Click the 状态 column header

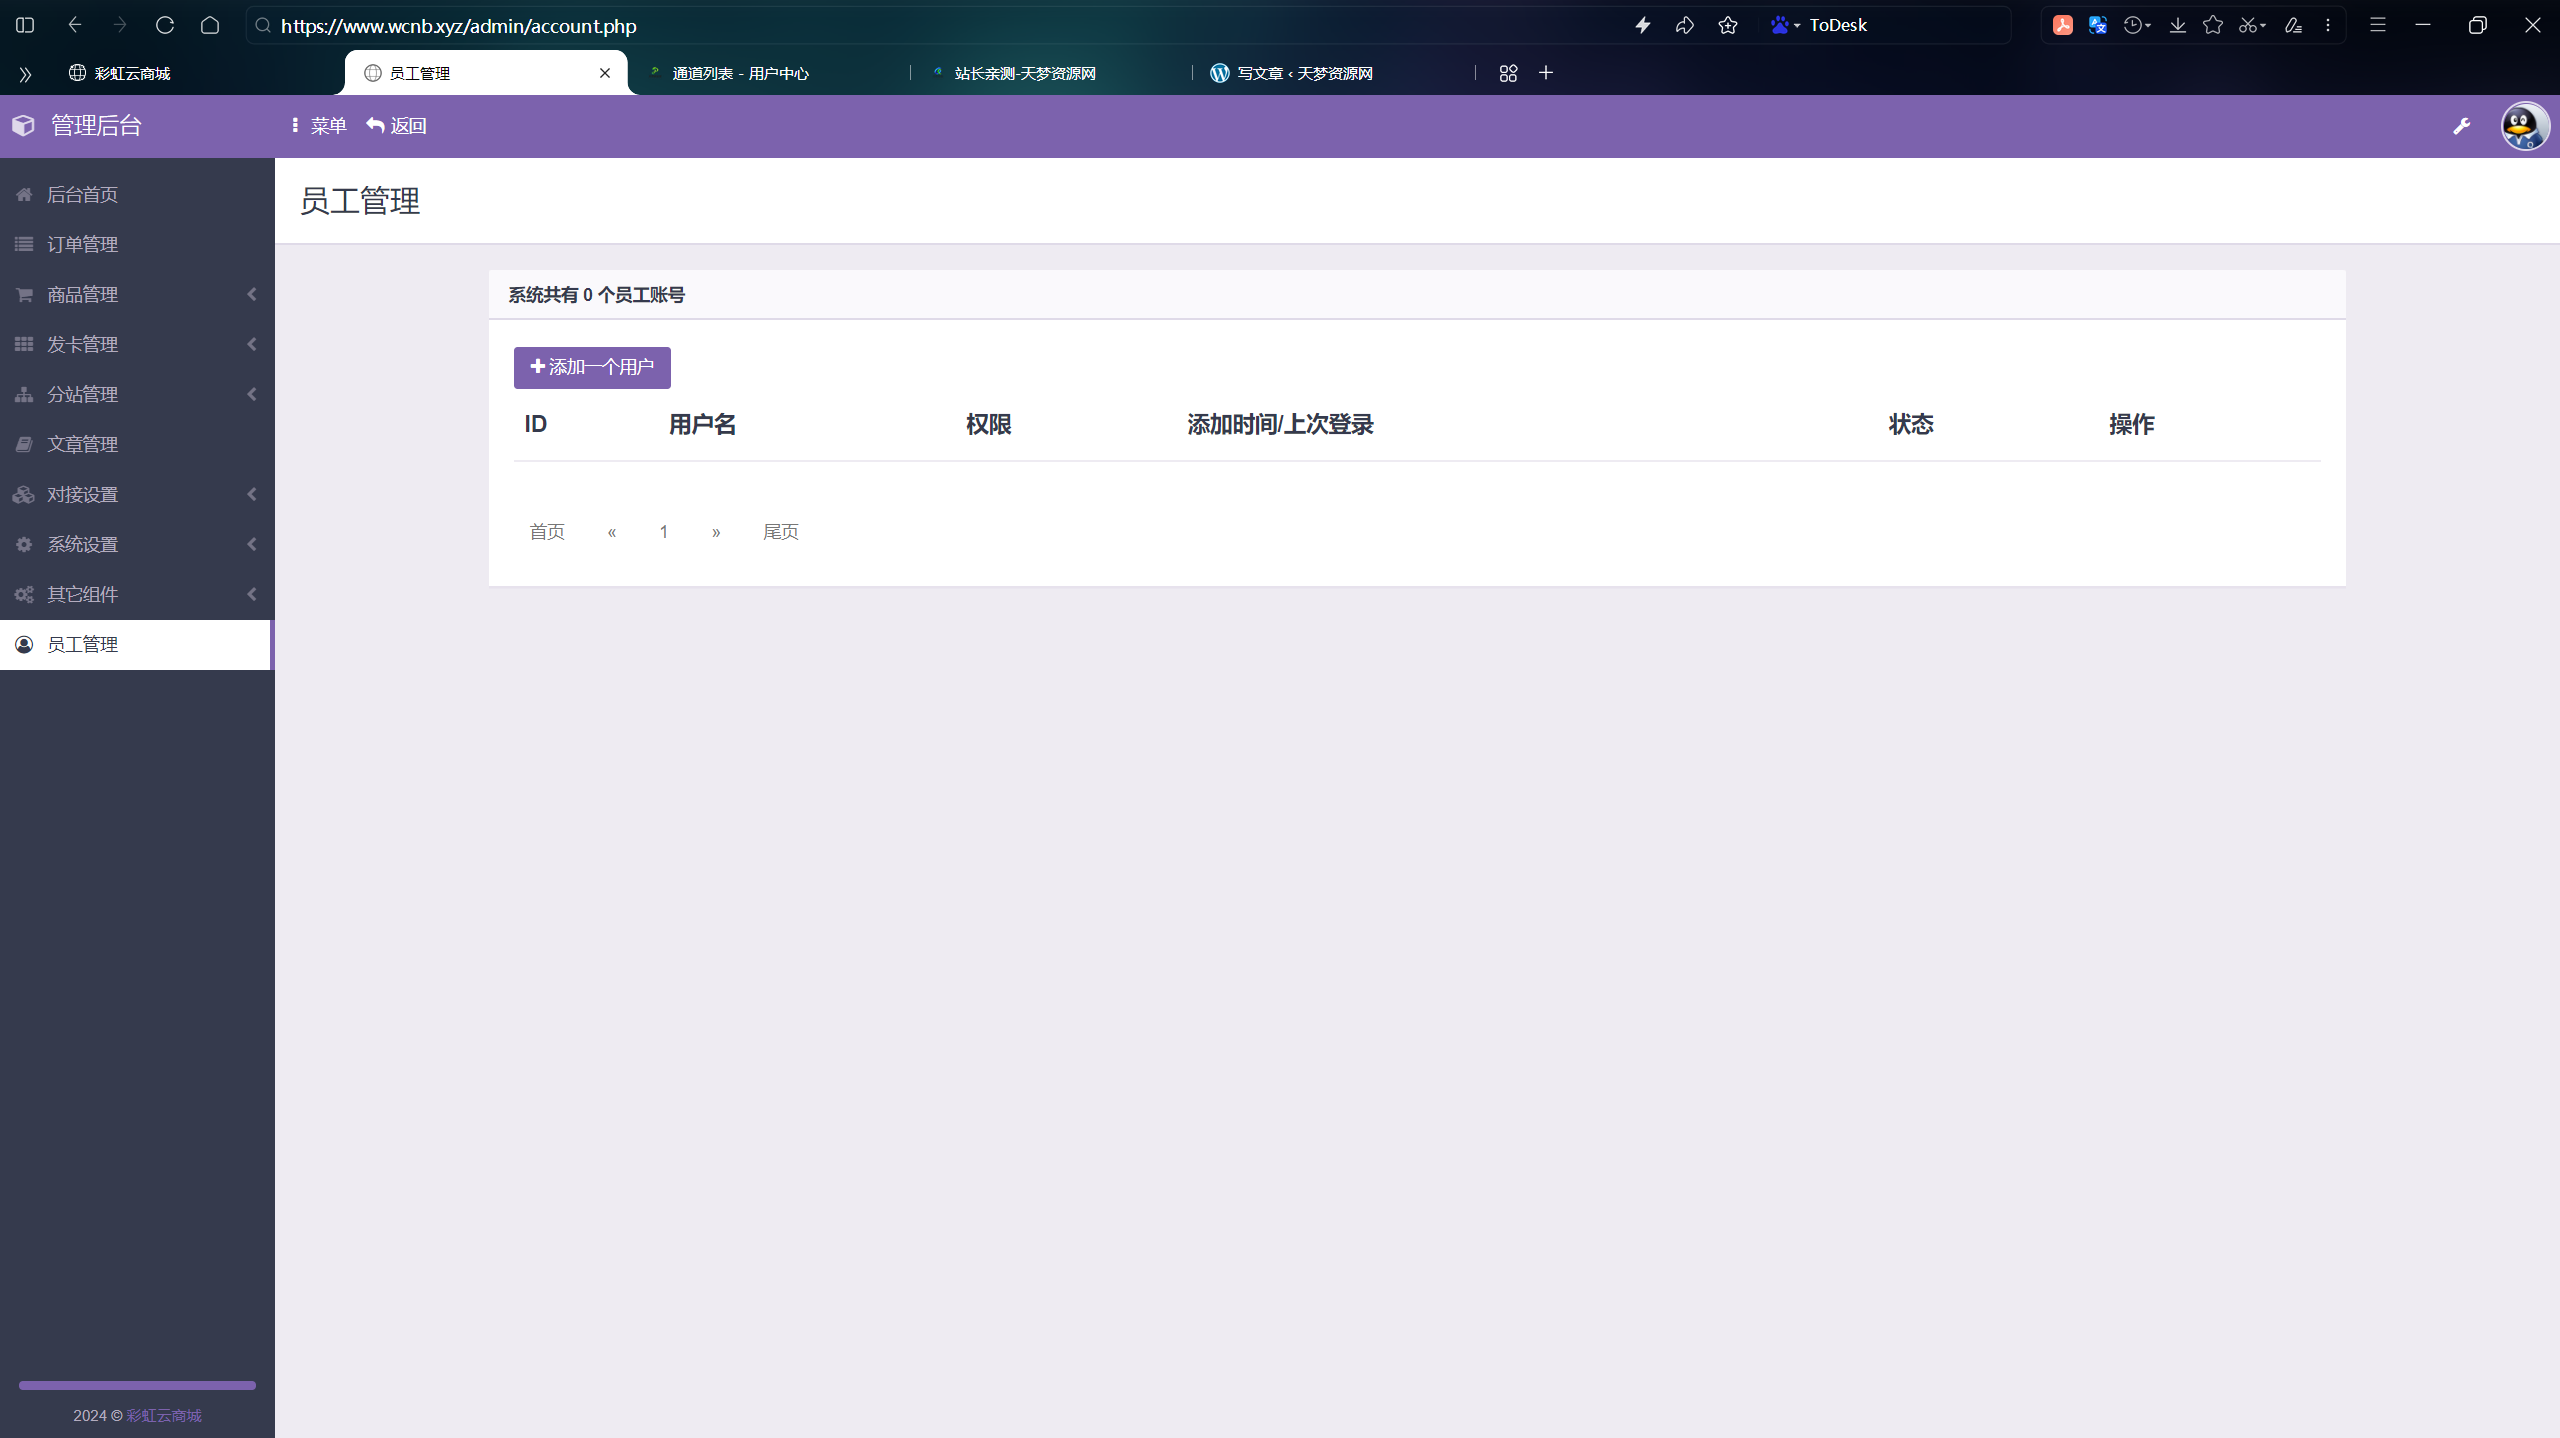coord(1911,425)
